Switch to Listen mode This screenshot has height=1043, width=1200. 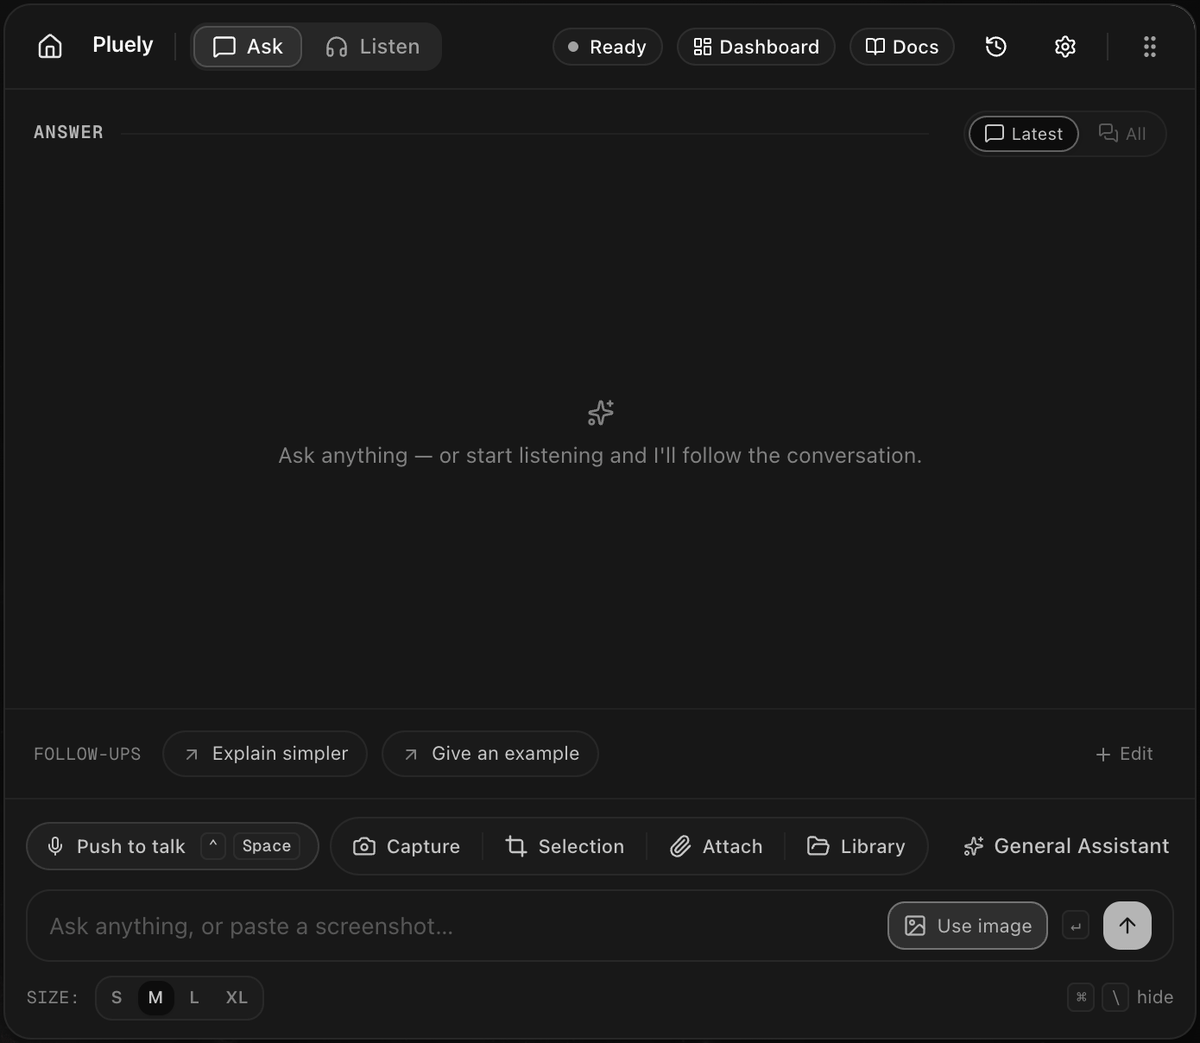click(372, 46)
